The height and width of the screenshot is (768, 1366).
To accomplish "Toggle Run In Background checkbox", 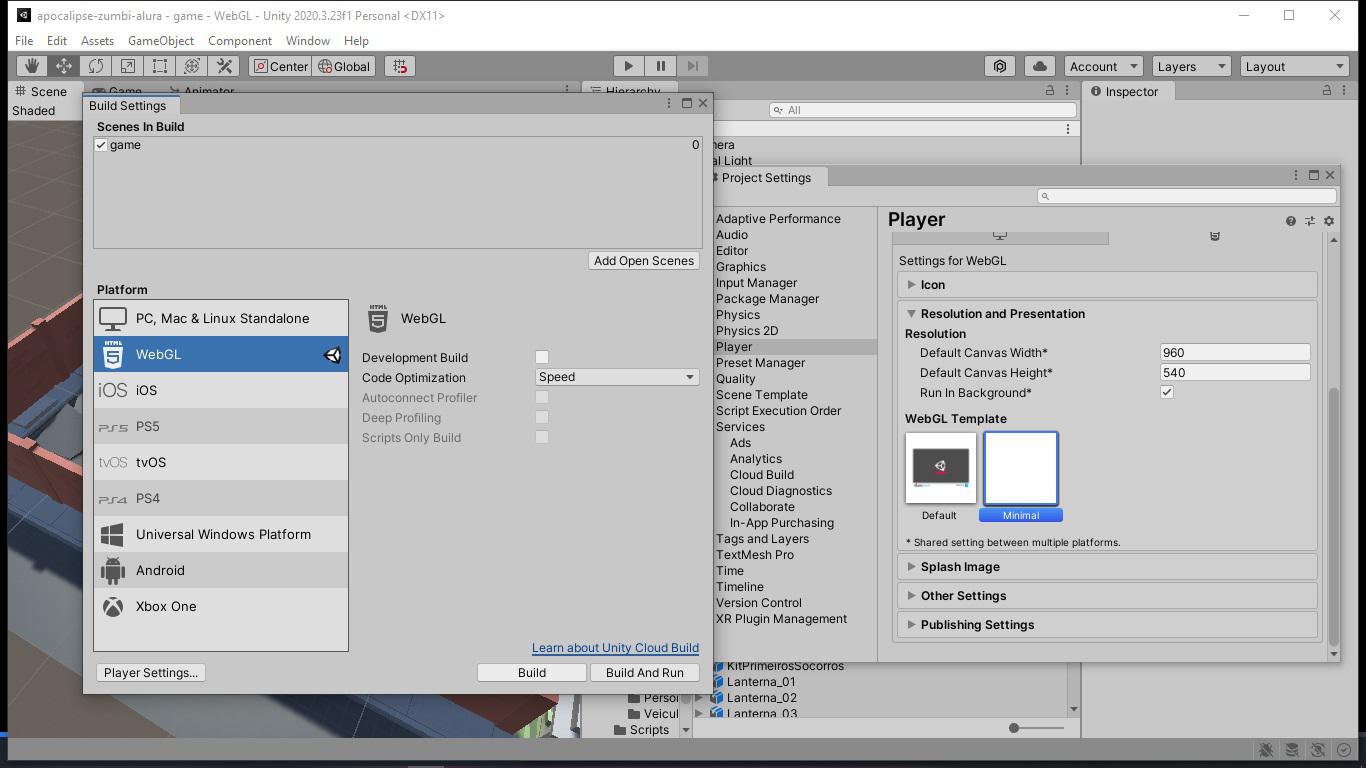I will pos(1167,392).
